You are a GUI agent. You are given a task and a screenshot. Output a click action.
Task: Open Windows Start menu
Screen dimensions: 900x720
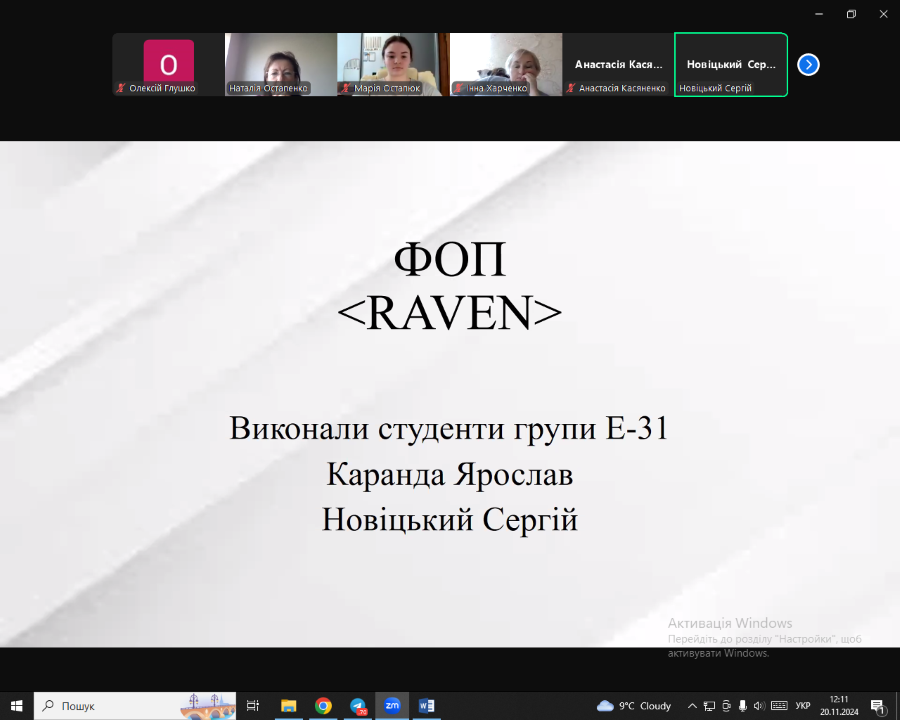point(16,706)
